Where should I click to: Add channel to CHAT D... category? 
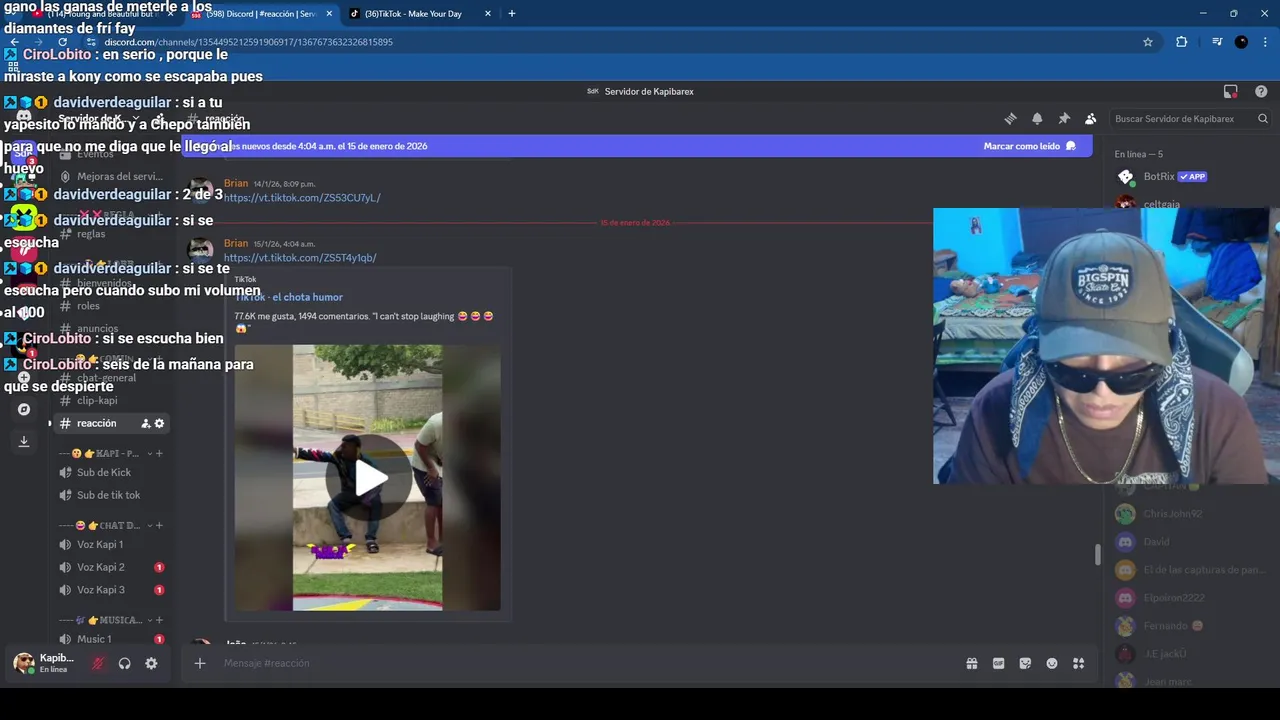pyautogui.click(x=159, y=525)
